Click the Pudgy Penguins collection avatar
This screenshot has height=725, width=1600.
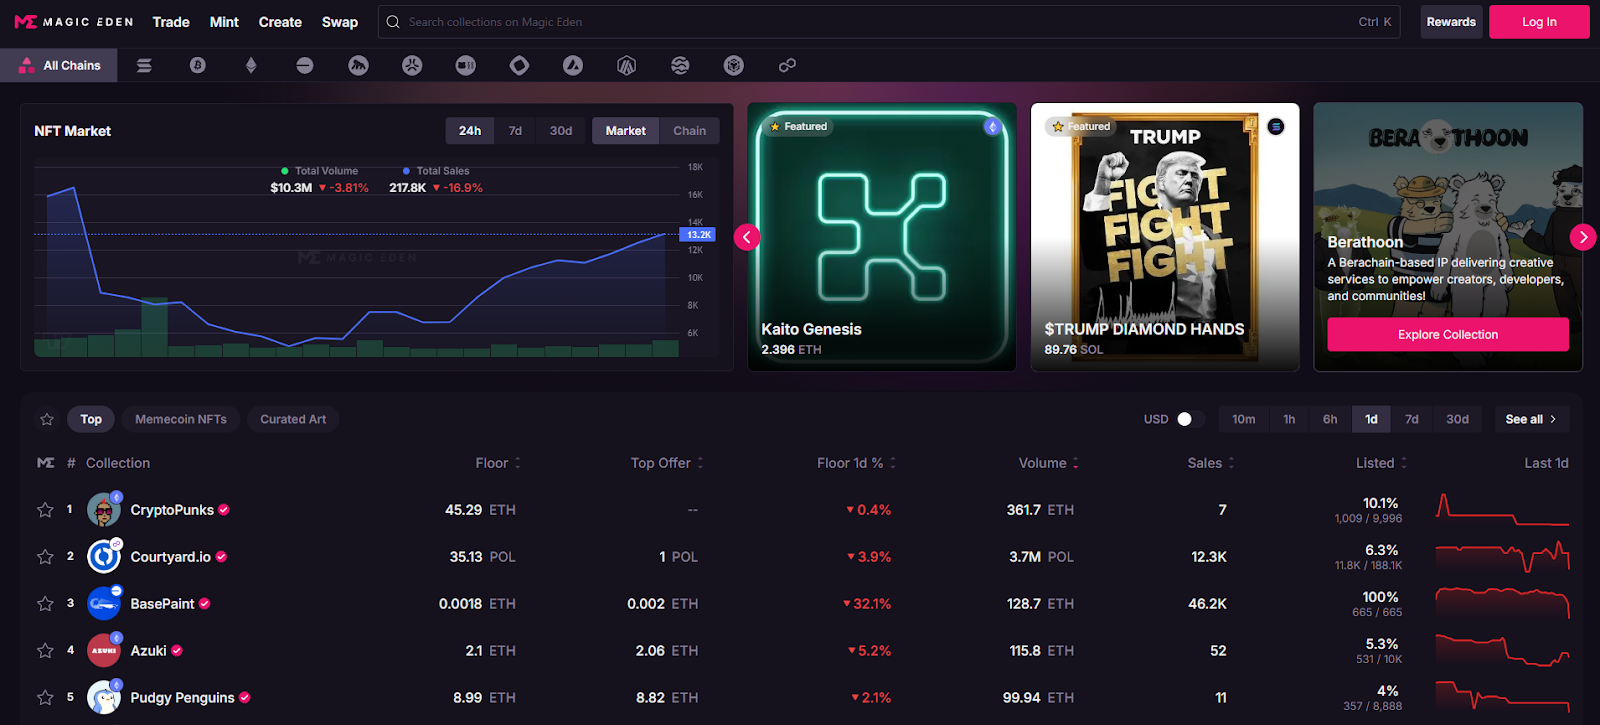click(104, 698)
